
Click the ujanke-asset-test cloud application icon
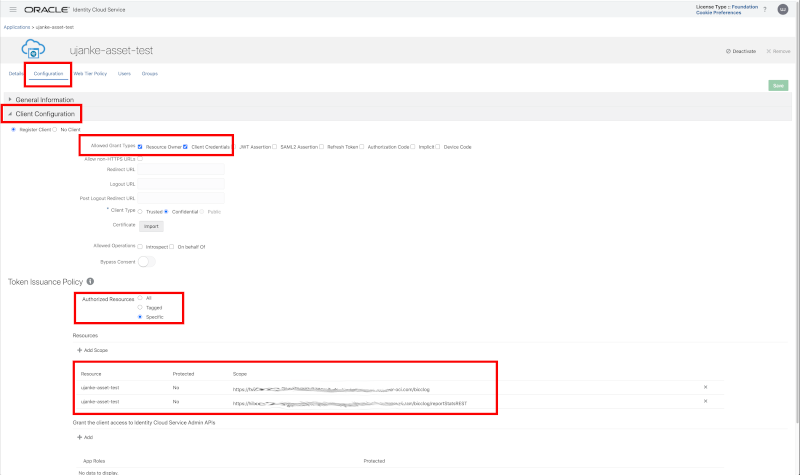(x=33, y=49)
